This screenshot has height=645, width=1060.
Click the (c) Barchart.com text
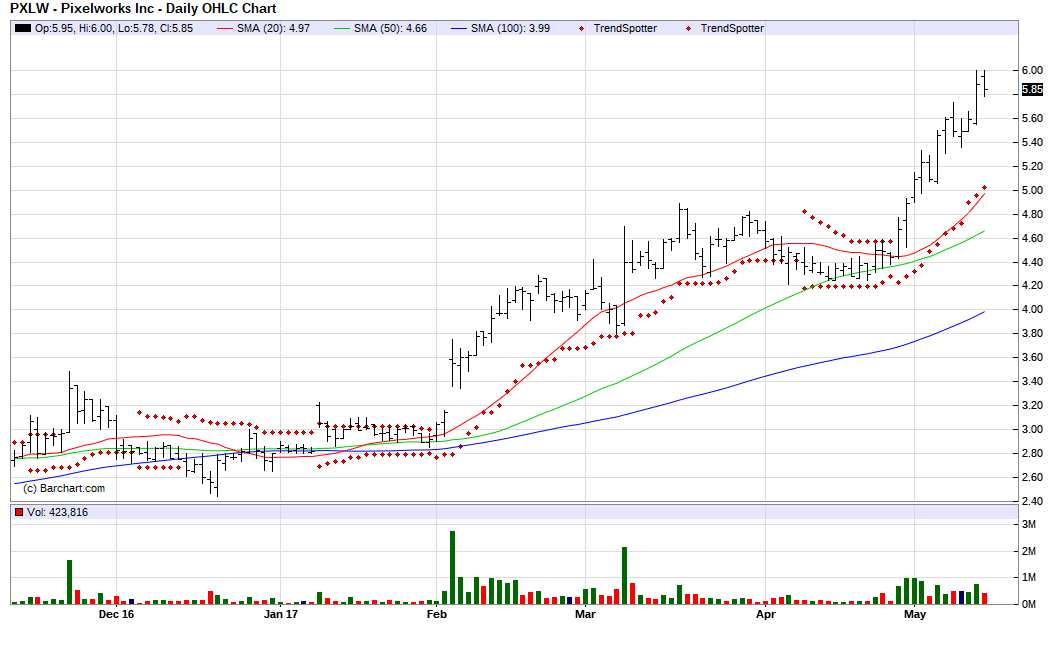point(64,488)
